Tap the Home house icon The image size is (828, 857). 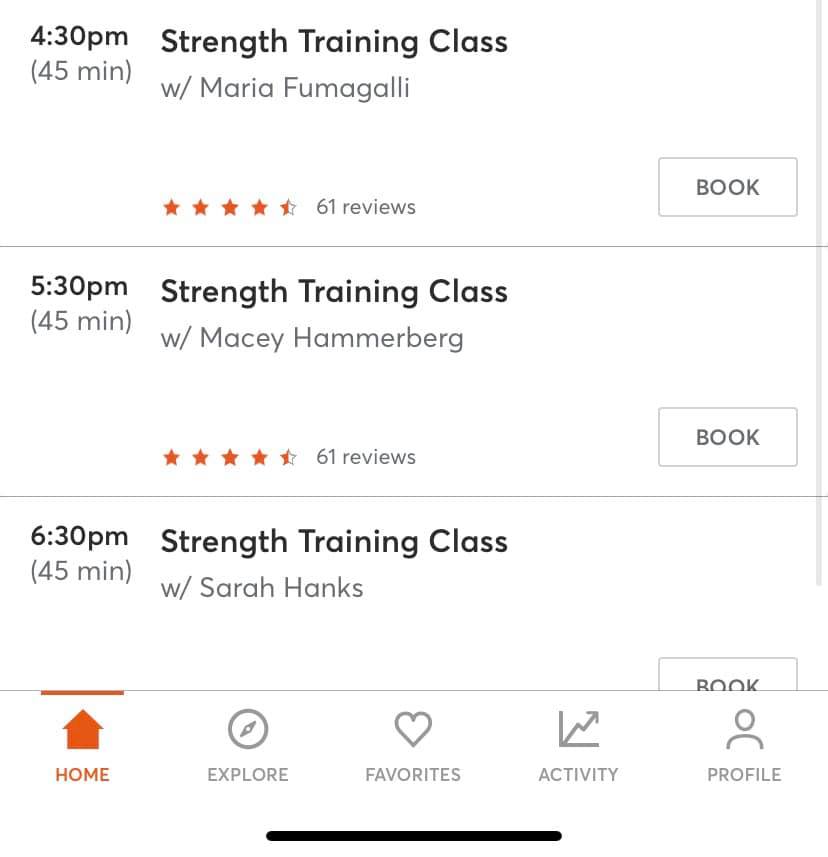(x=82, y=730)
